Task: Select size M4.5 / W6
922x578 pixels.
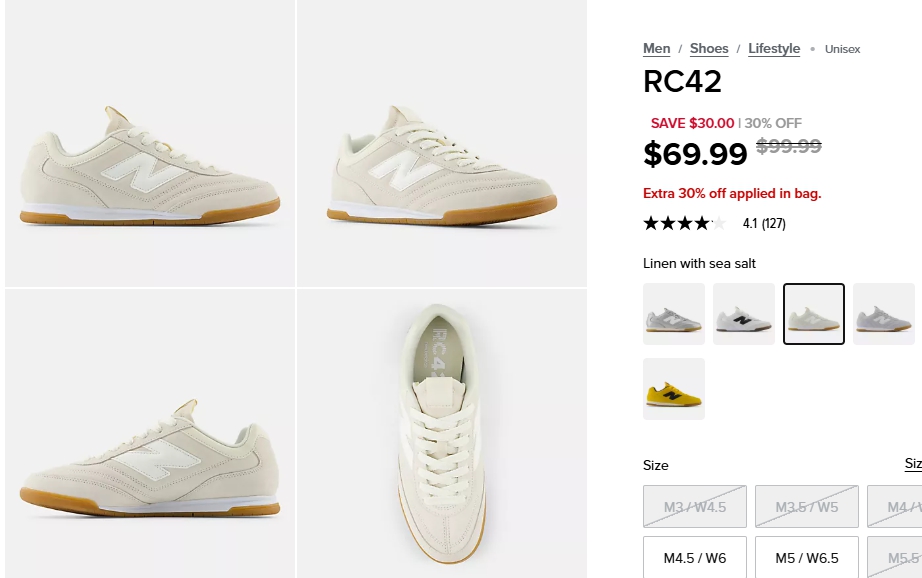Action: tap(695, 558)
